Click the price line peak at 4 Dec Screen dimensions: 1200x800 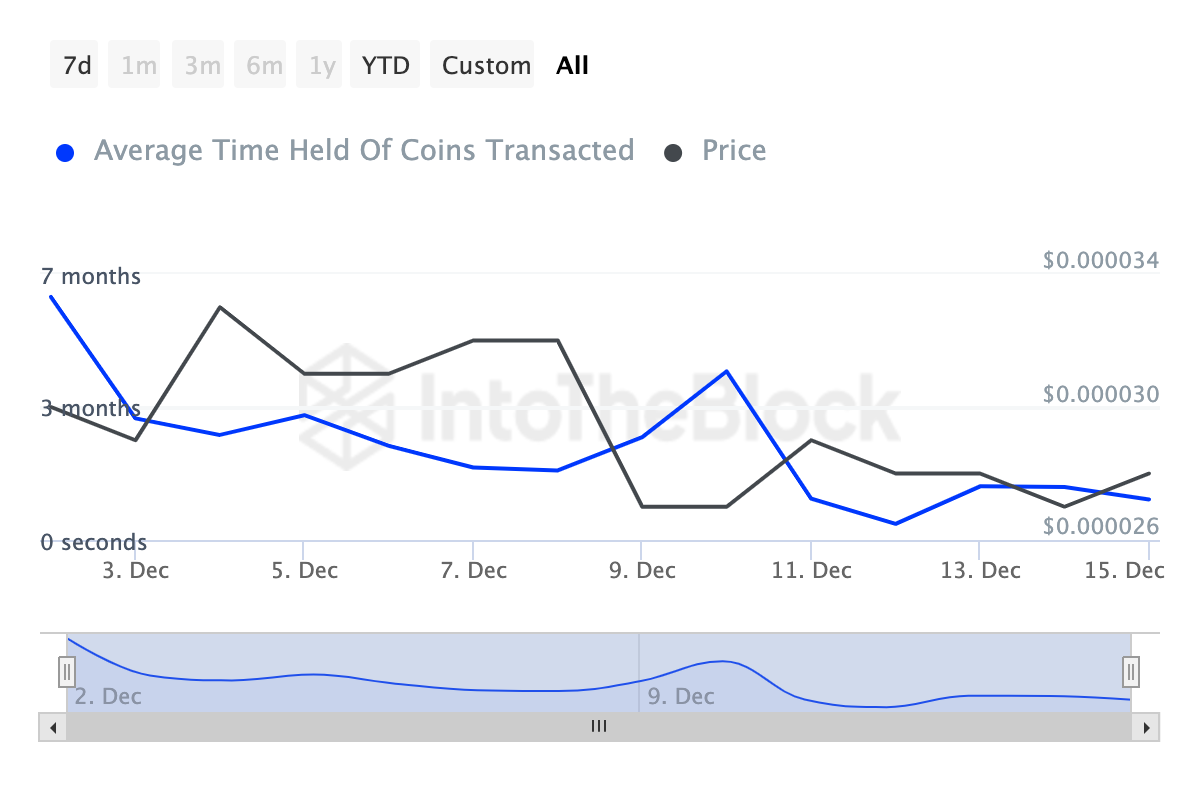click(220, 307)
